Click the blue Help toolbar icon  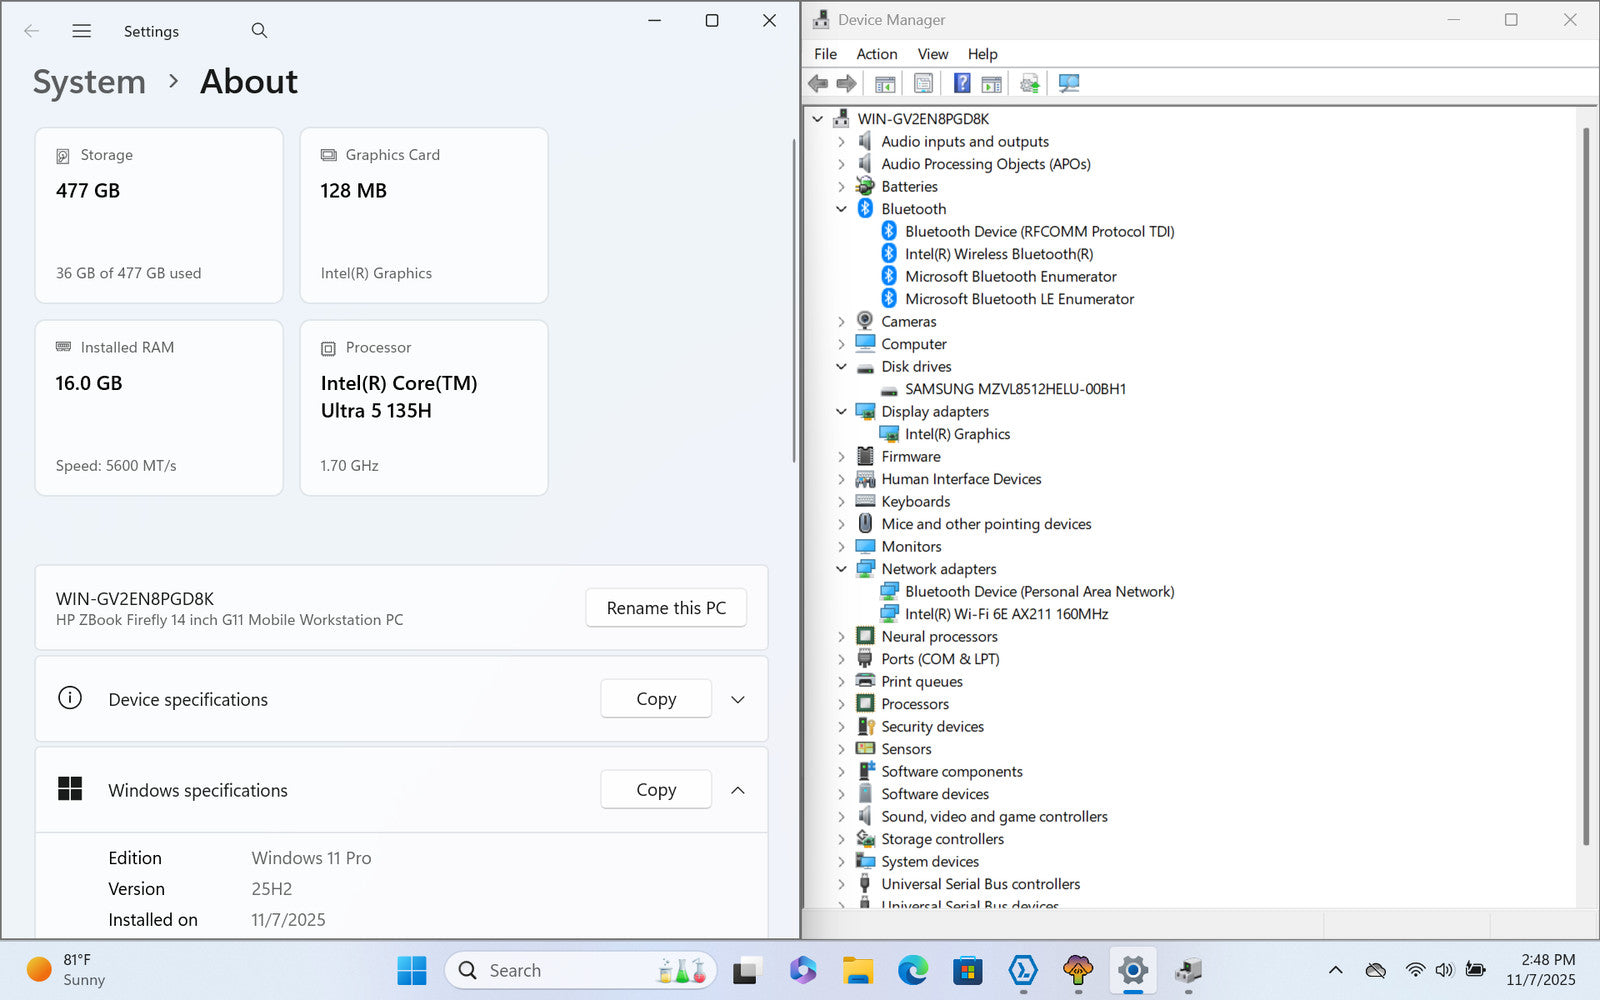pos(961,83)
